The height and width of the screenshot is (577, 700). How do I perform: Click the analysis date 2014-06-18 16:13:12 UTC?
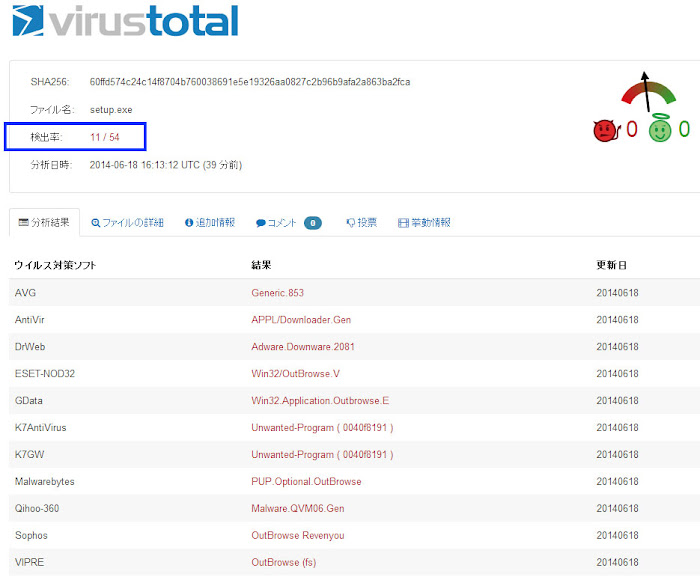pos(144,165)
